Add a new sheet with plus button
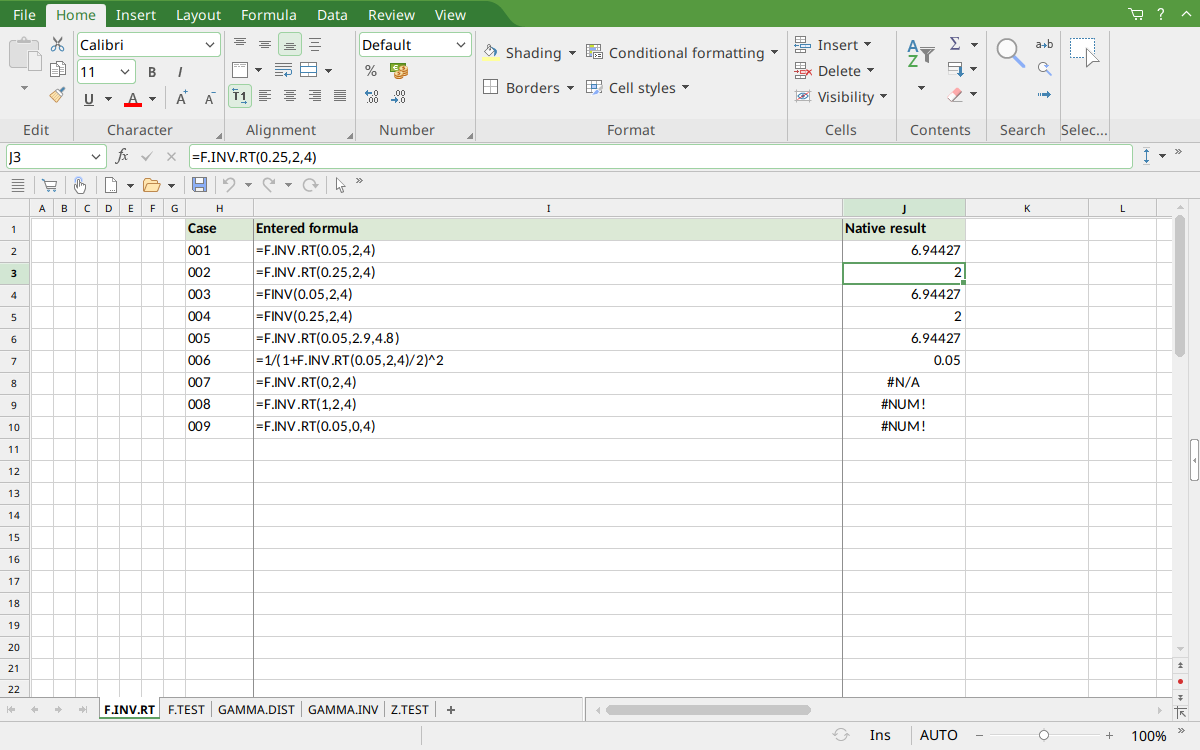Viewport: 1200px width, 750px height. [x=451, y=710]
